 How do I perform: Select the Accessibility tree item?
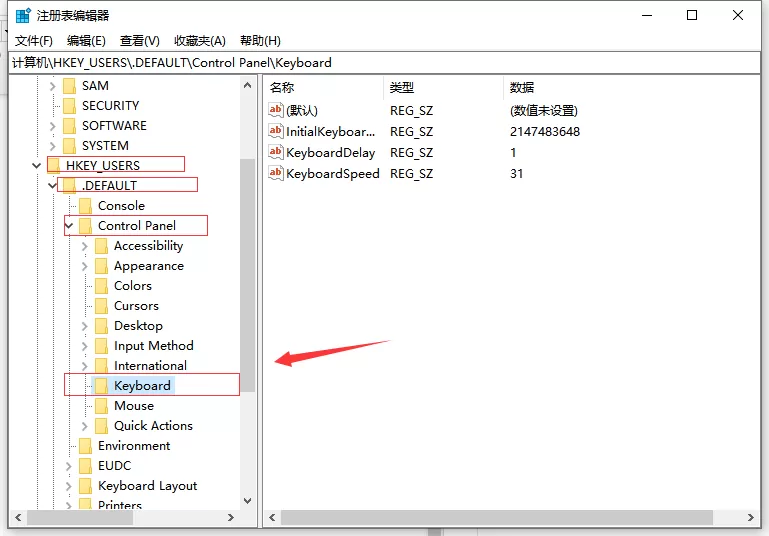click(149, 246)
